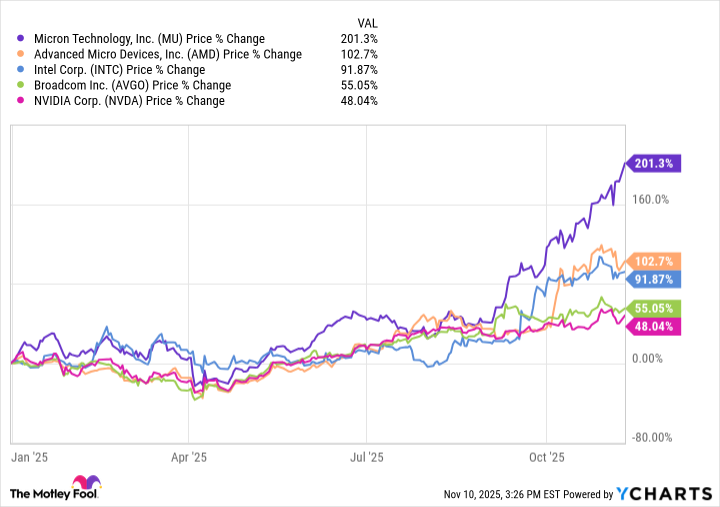
Task: Select the NVIDIA Corp. legend label
Action: (129, 100)
